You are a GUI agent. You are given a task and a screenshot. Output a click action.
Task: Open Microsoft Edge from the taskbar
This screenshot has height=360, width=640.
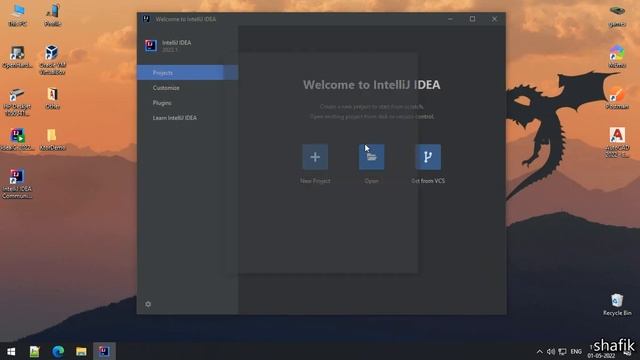coord(58,351)
